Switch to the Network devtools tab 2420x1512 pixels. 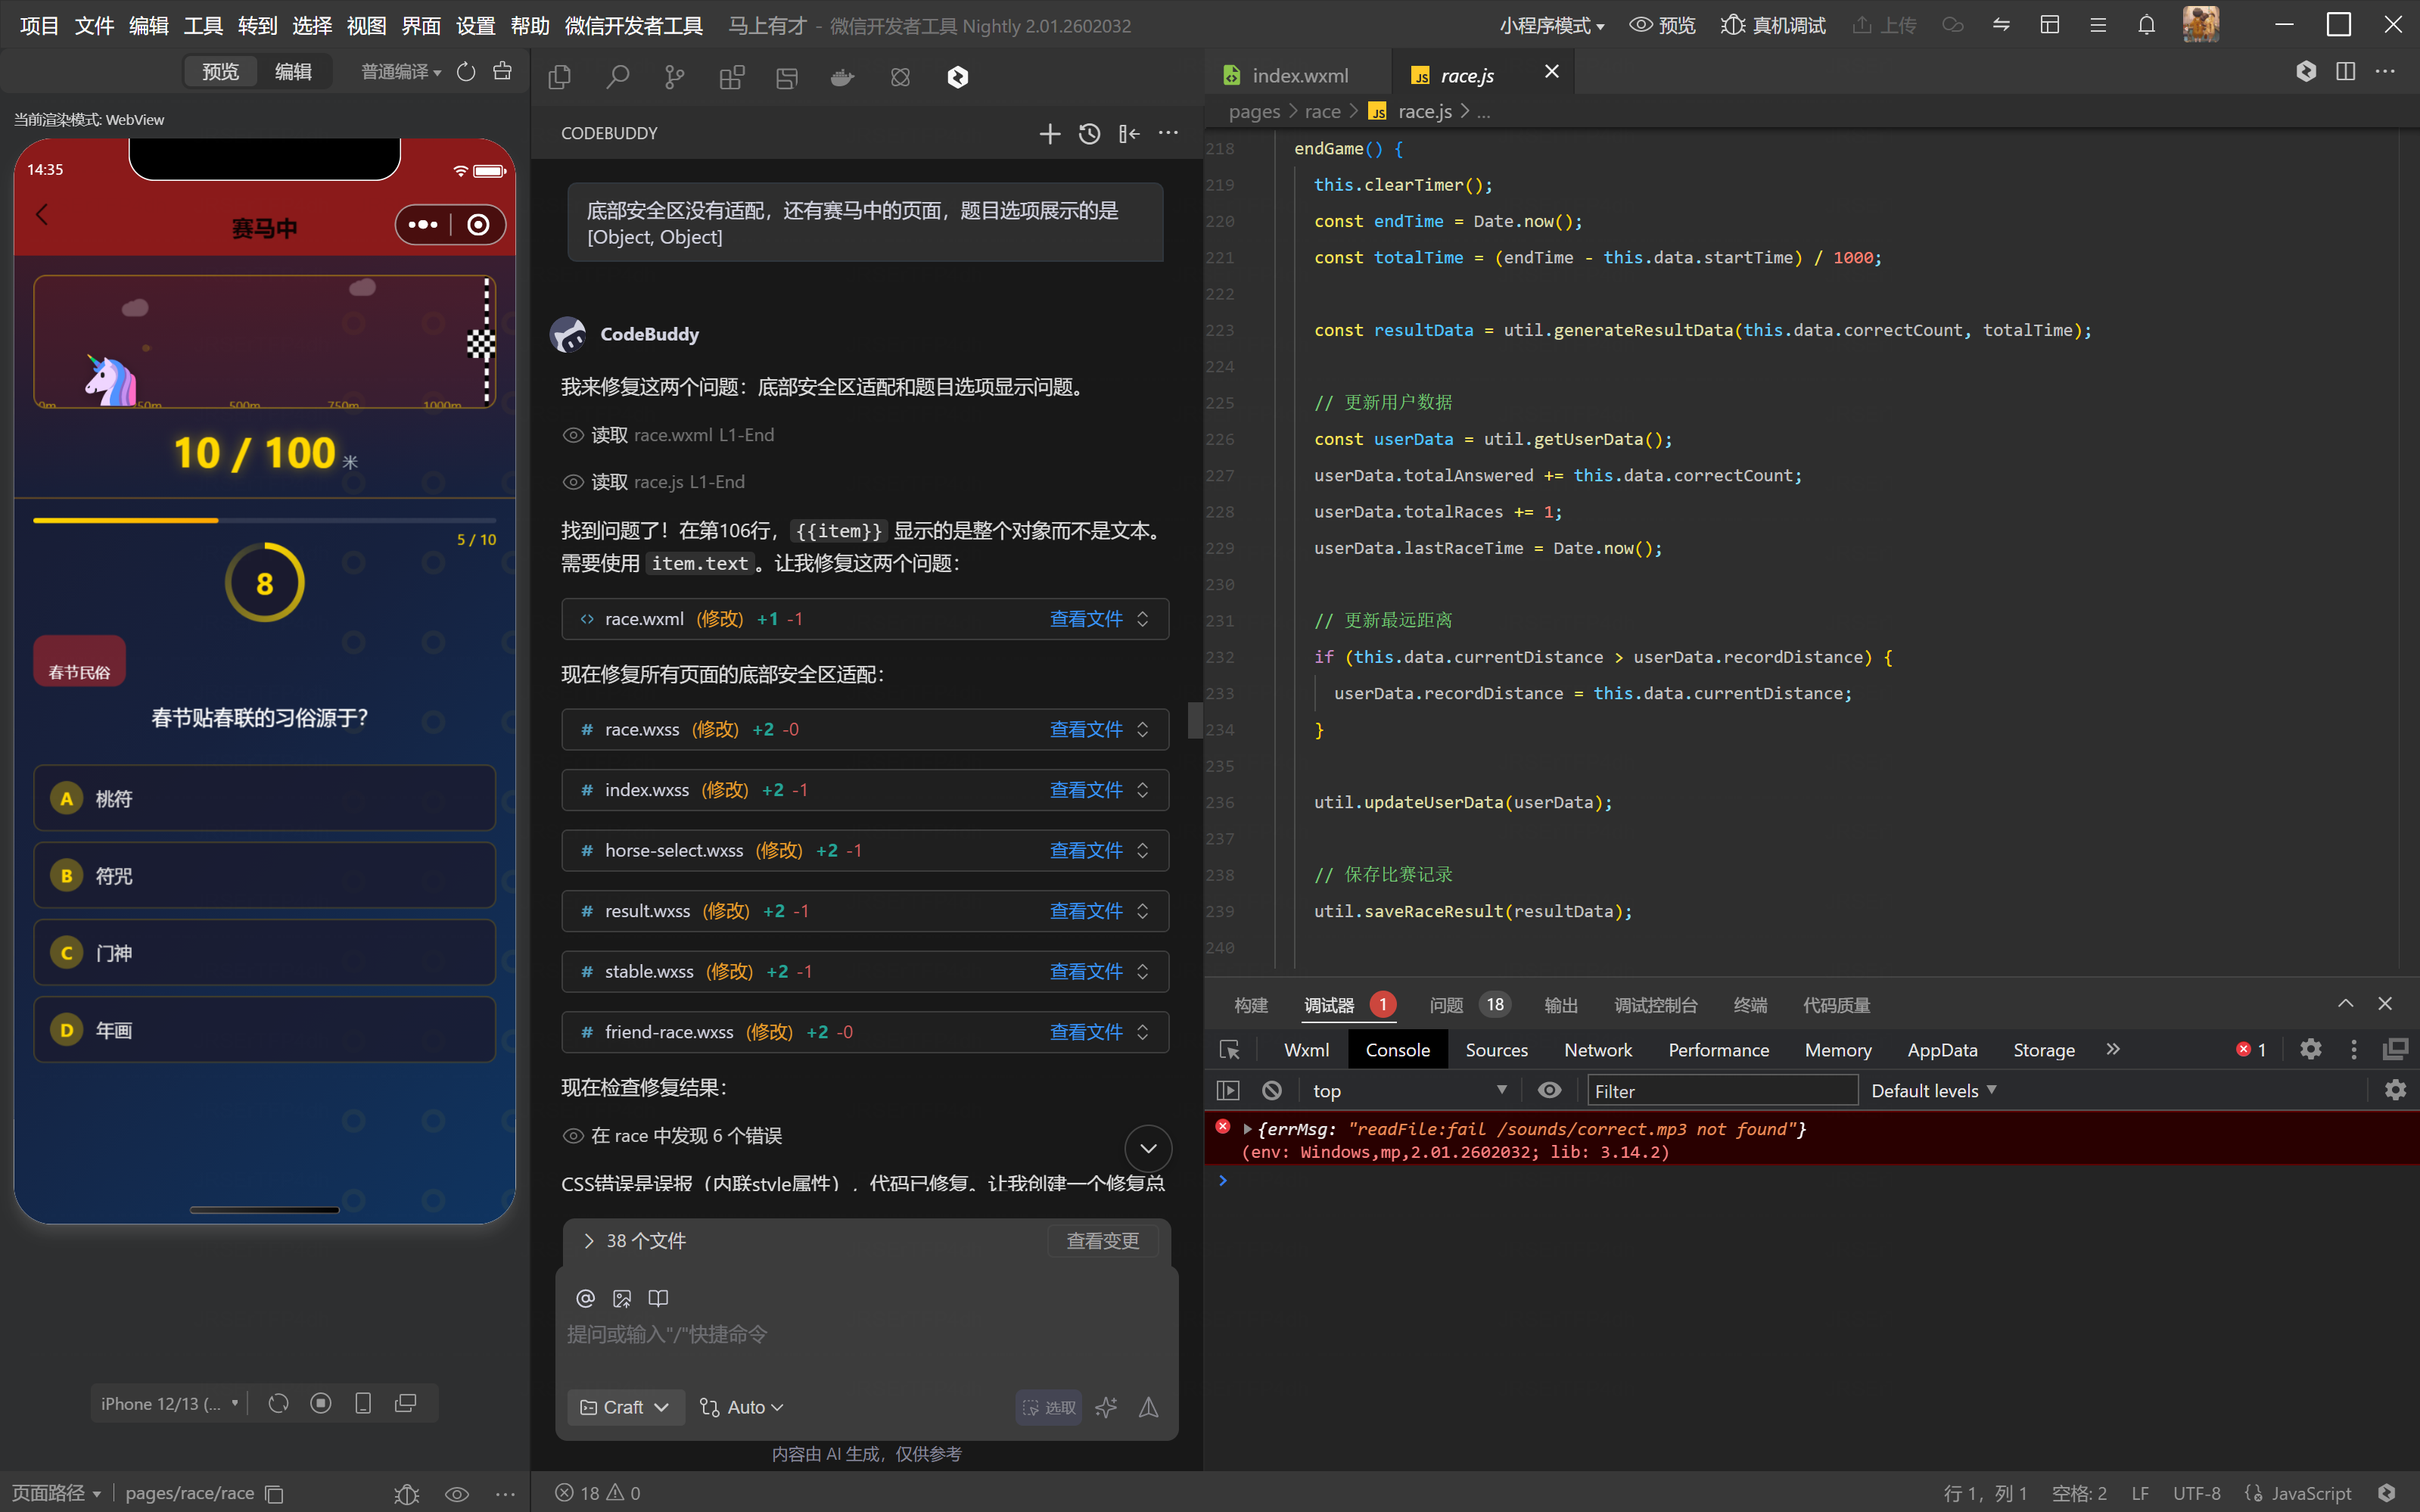tap(1597, 1050)
